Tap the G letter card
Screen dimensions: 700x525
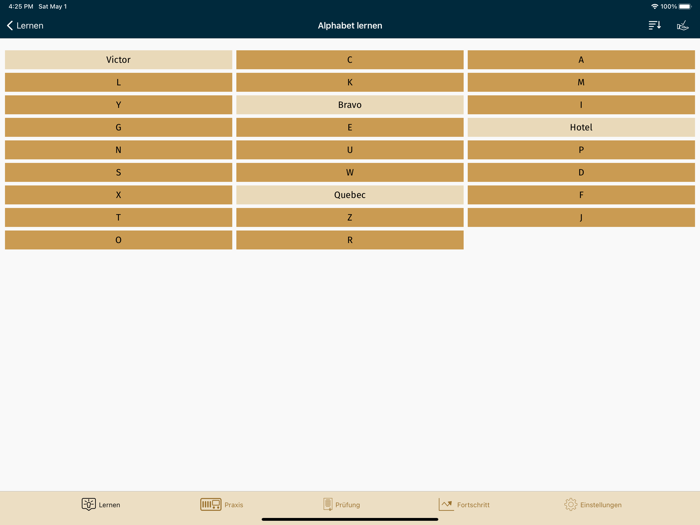[x=118, y=127]
